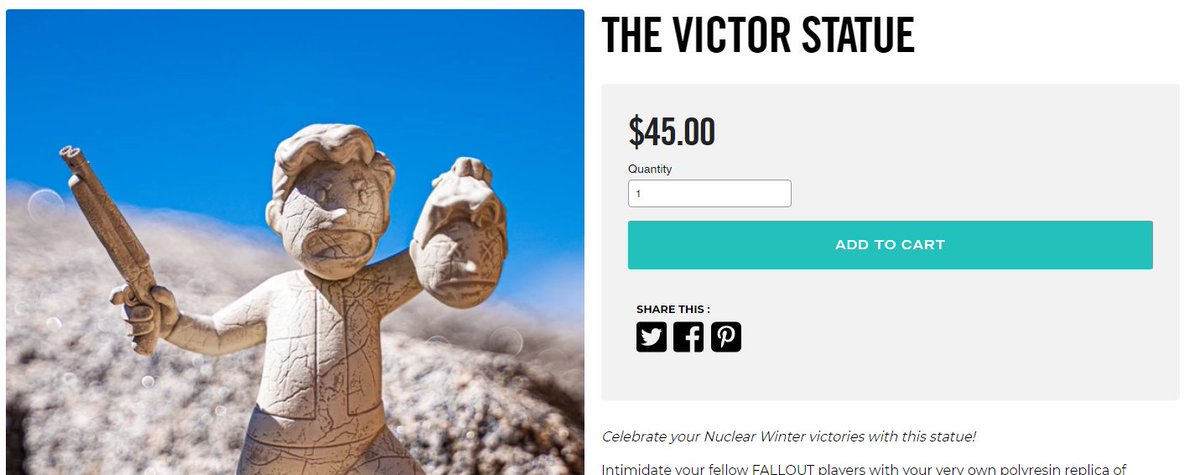This screenshot has width=1200, height=475.
Task: Select the $45.00 price text
Action: point(672,132)
